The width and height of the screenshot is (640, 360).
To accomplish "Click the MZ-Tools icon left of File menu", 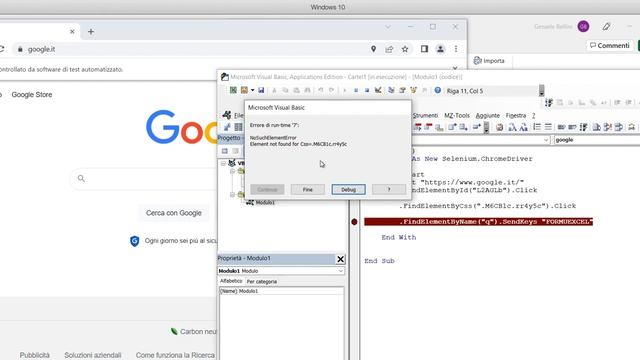I will tap(227, 115).
